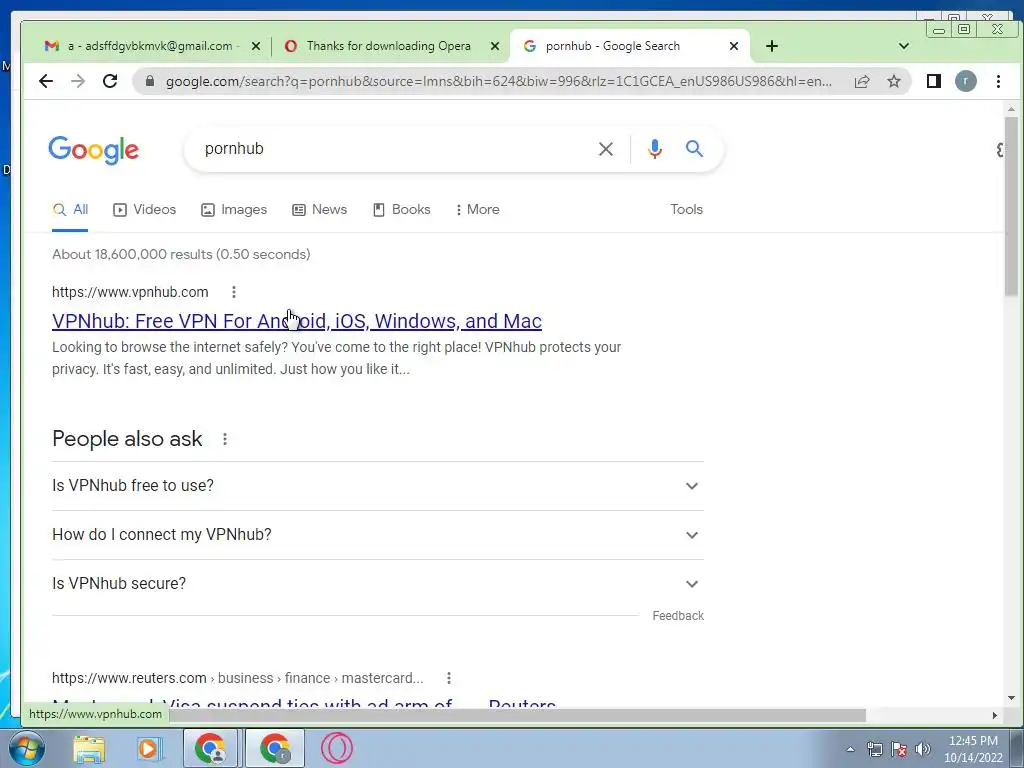Viewport: 1024px width, 768px height.
Task: Go to the Google homepage via the logo
Action: (x=93, y=150)
